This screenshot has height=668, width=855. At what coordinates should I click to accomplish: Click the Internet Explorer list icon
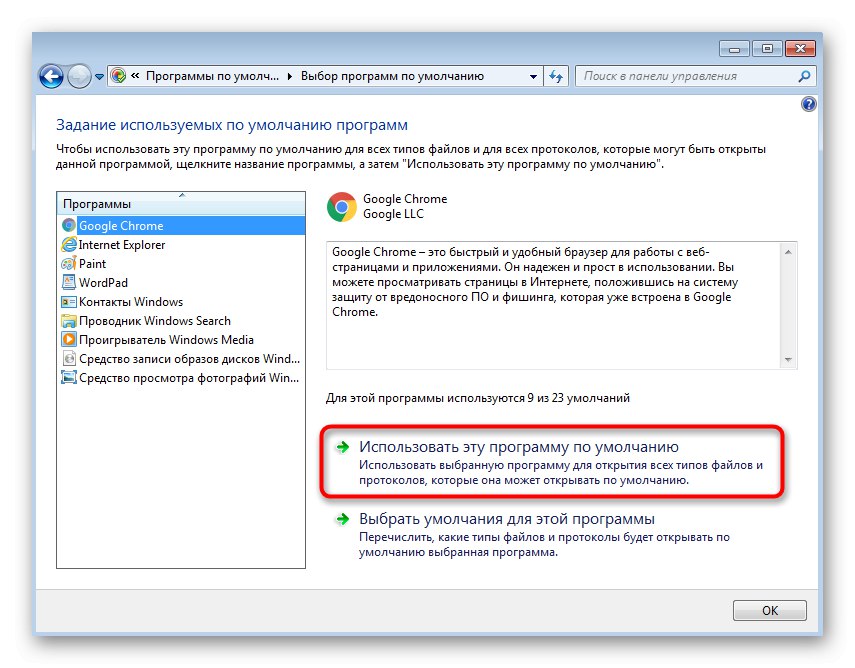[69, 244]
